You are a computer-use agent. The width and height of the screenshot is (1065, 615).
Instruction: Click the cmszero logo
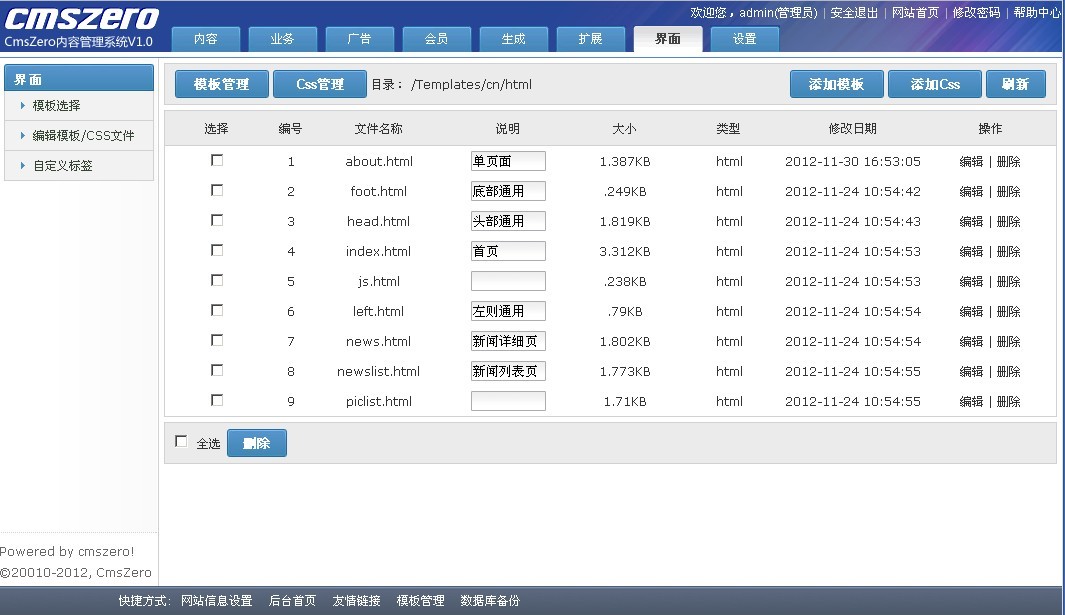[x=82, y=18]
